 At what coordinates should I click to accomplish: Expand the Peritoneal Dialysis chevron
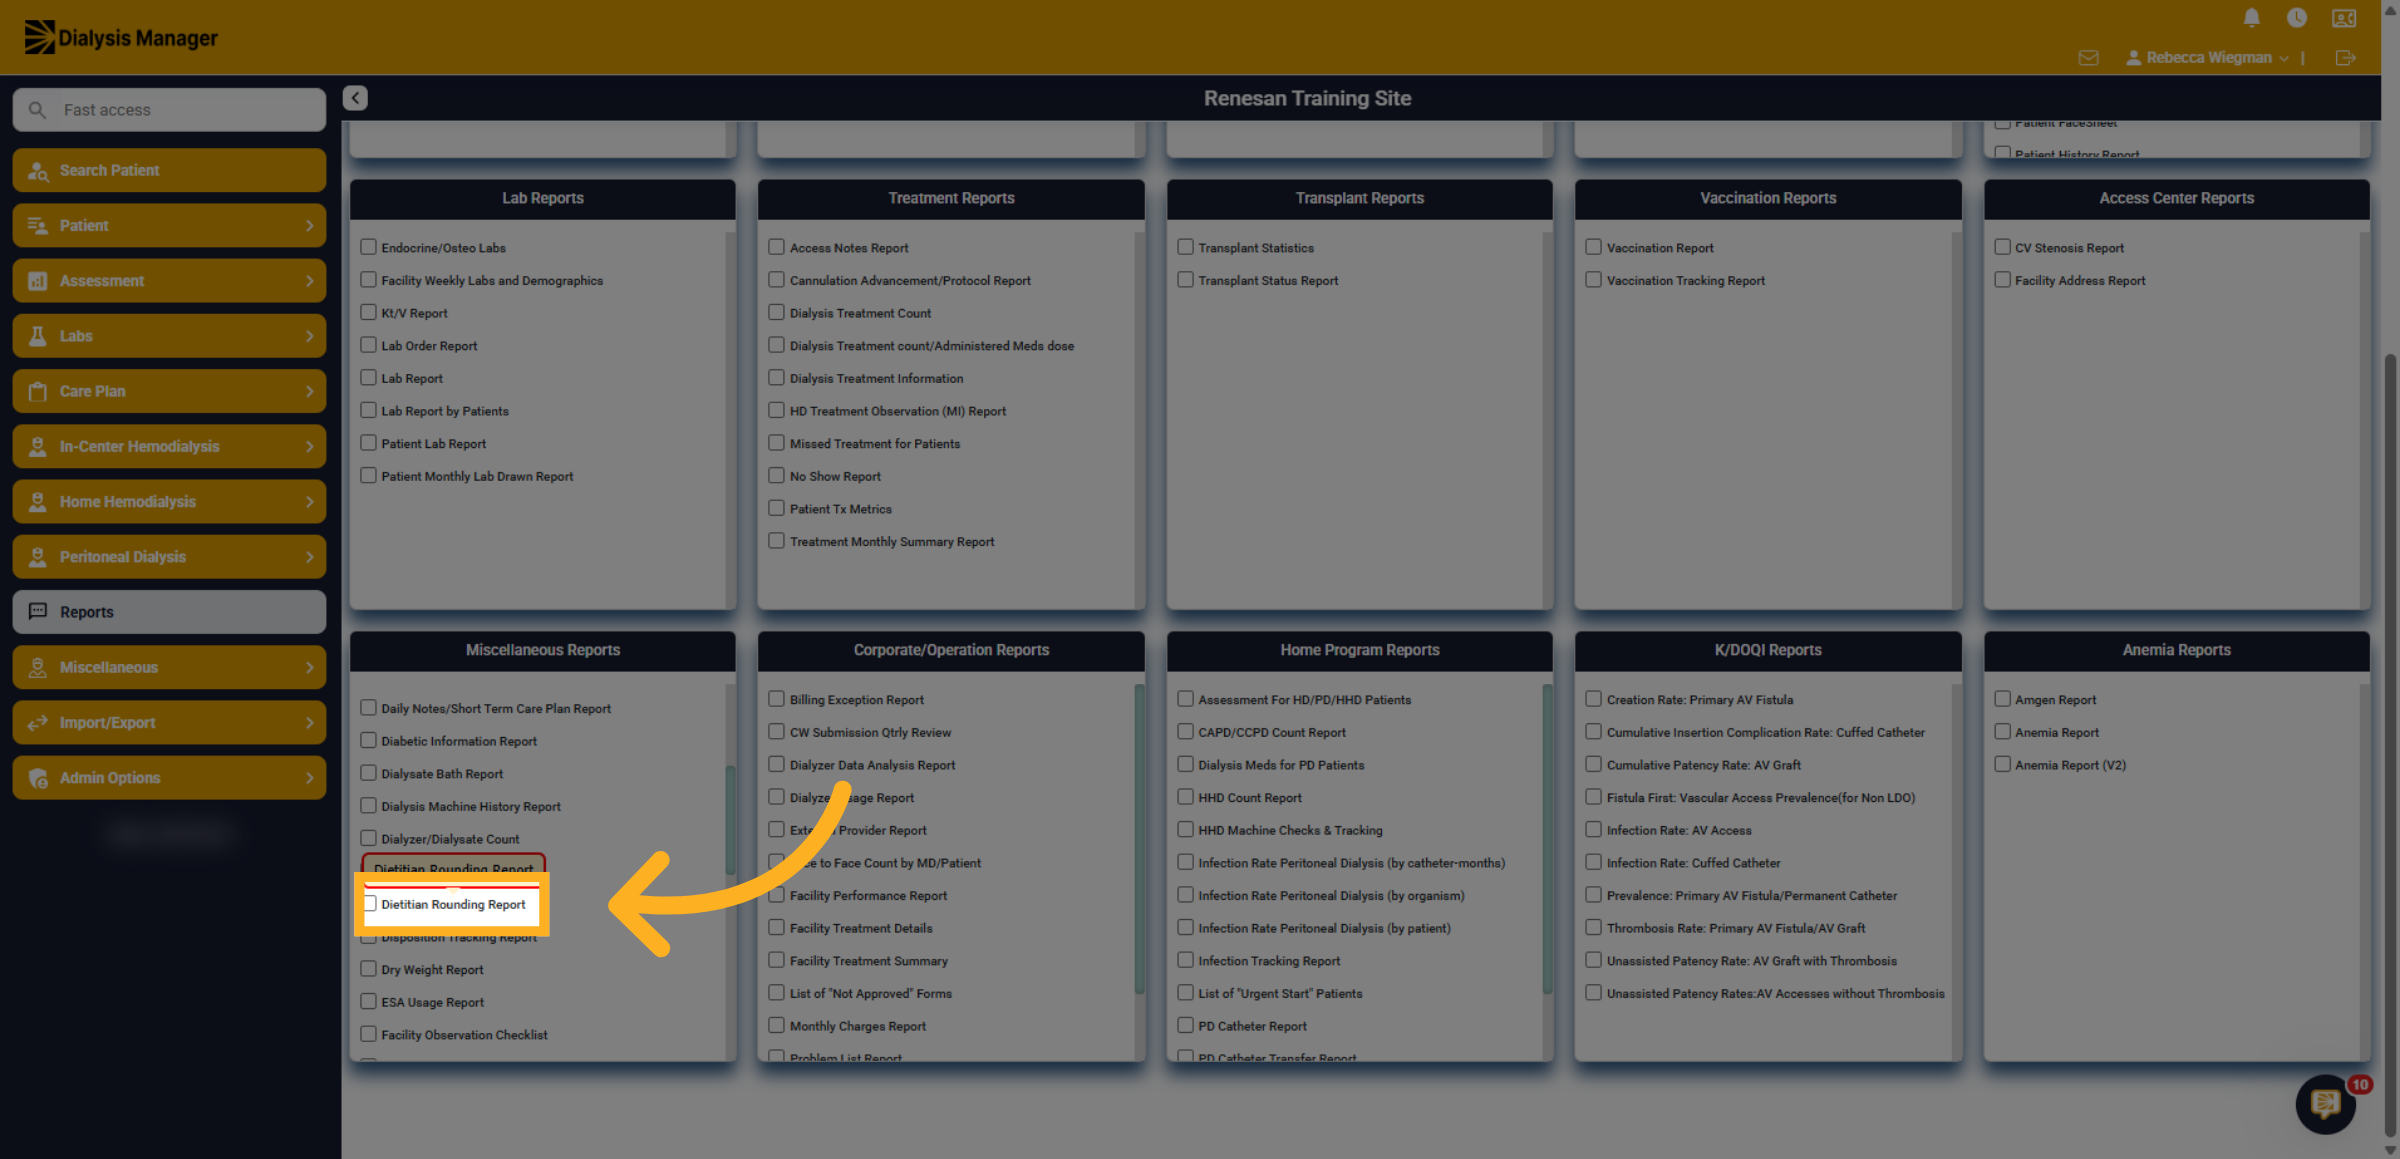pos(309,557)
